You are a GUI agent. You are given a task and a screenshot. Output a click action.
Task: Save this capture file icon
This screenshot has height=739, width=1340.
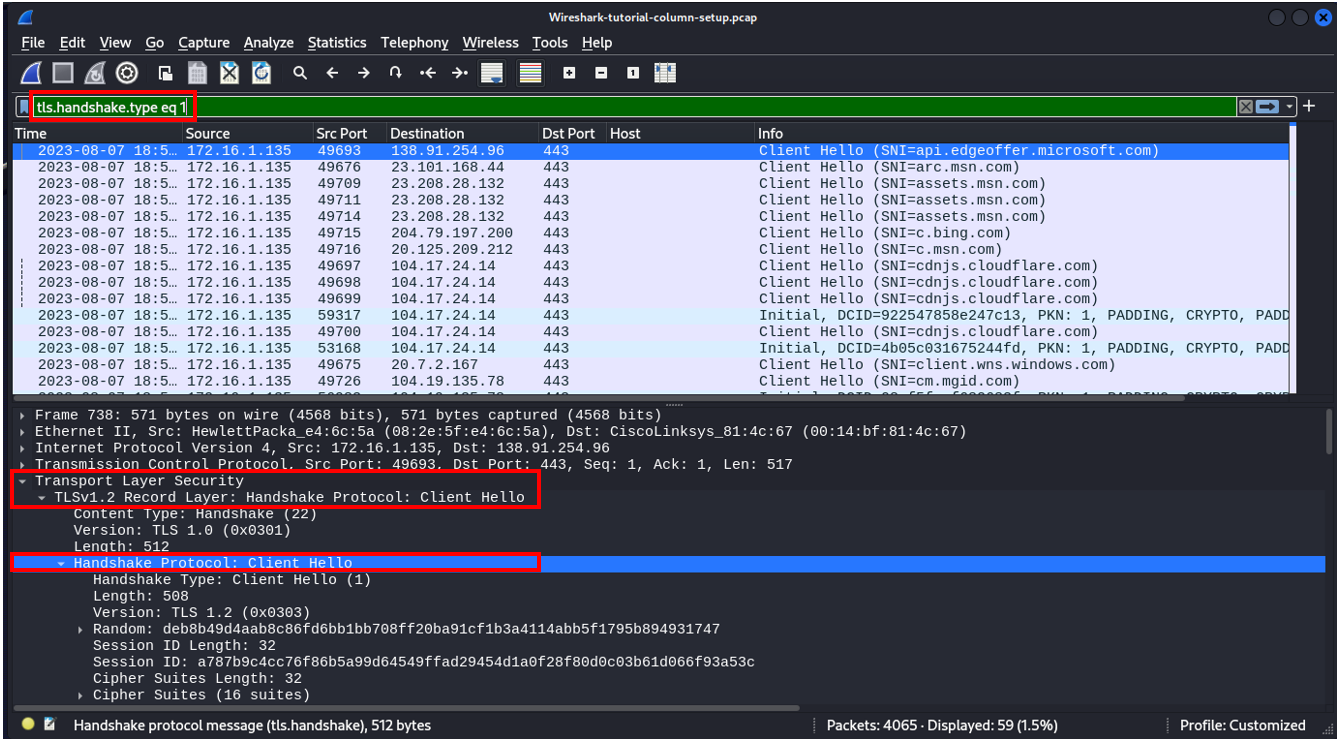point(198,73)
